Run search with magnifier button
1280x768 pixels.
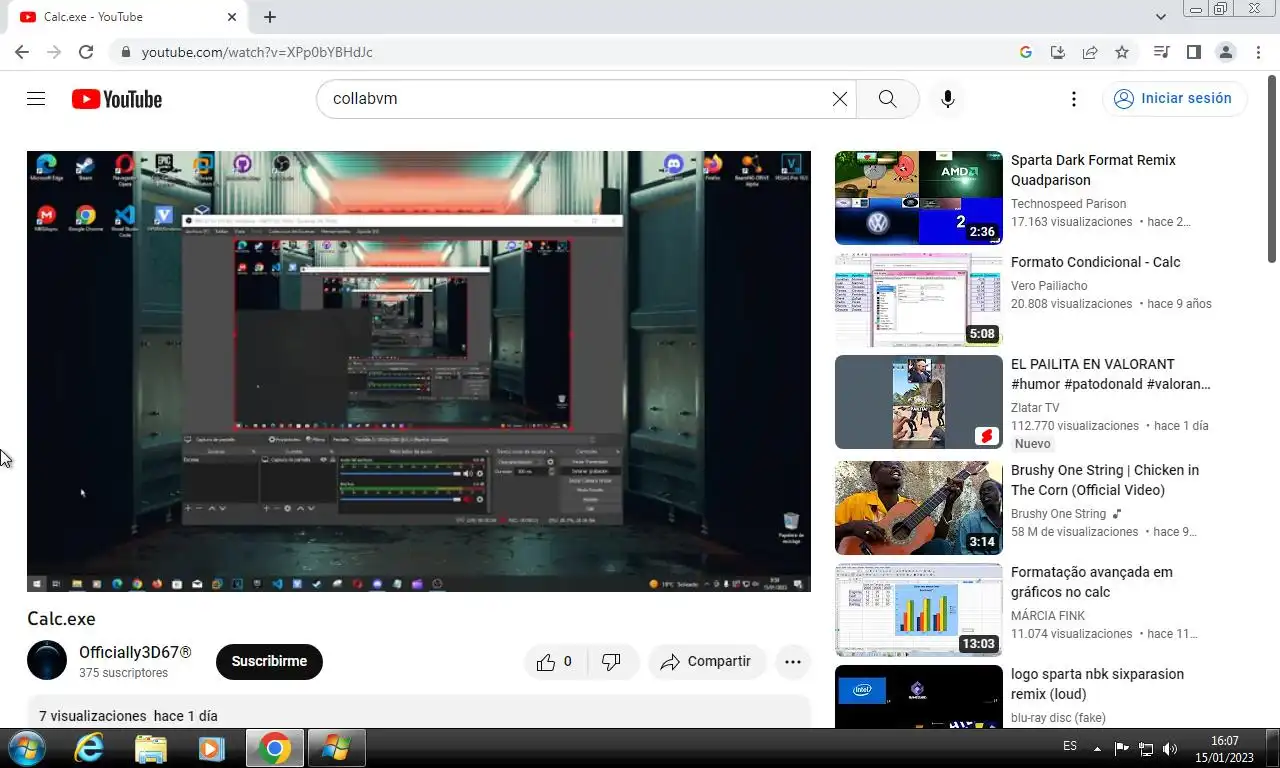pyautogui.click(x=888, y=99)
